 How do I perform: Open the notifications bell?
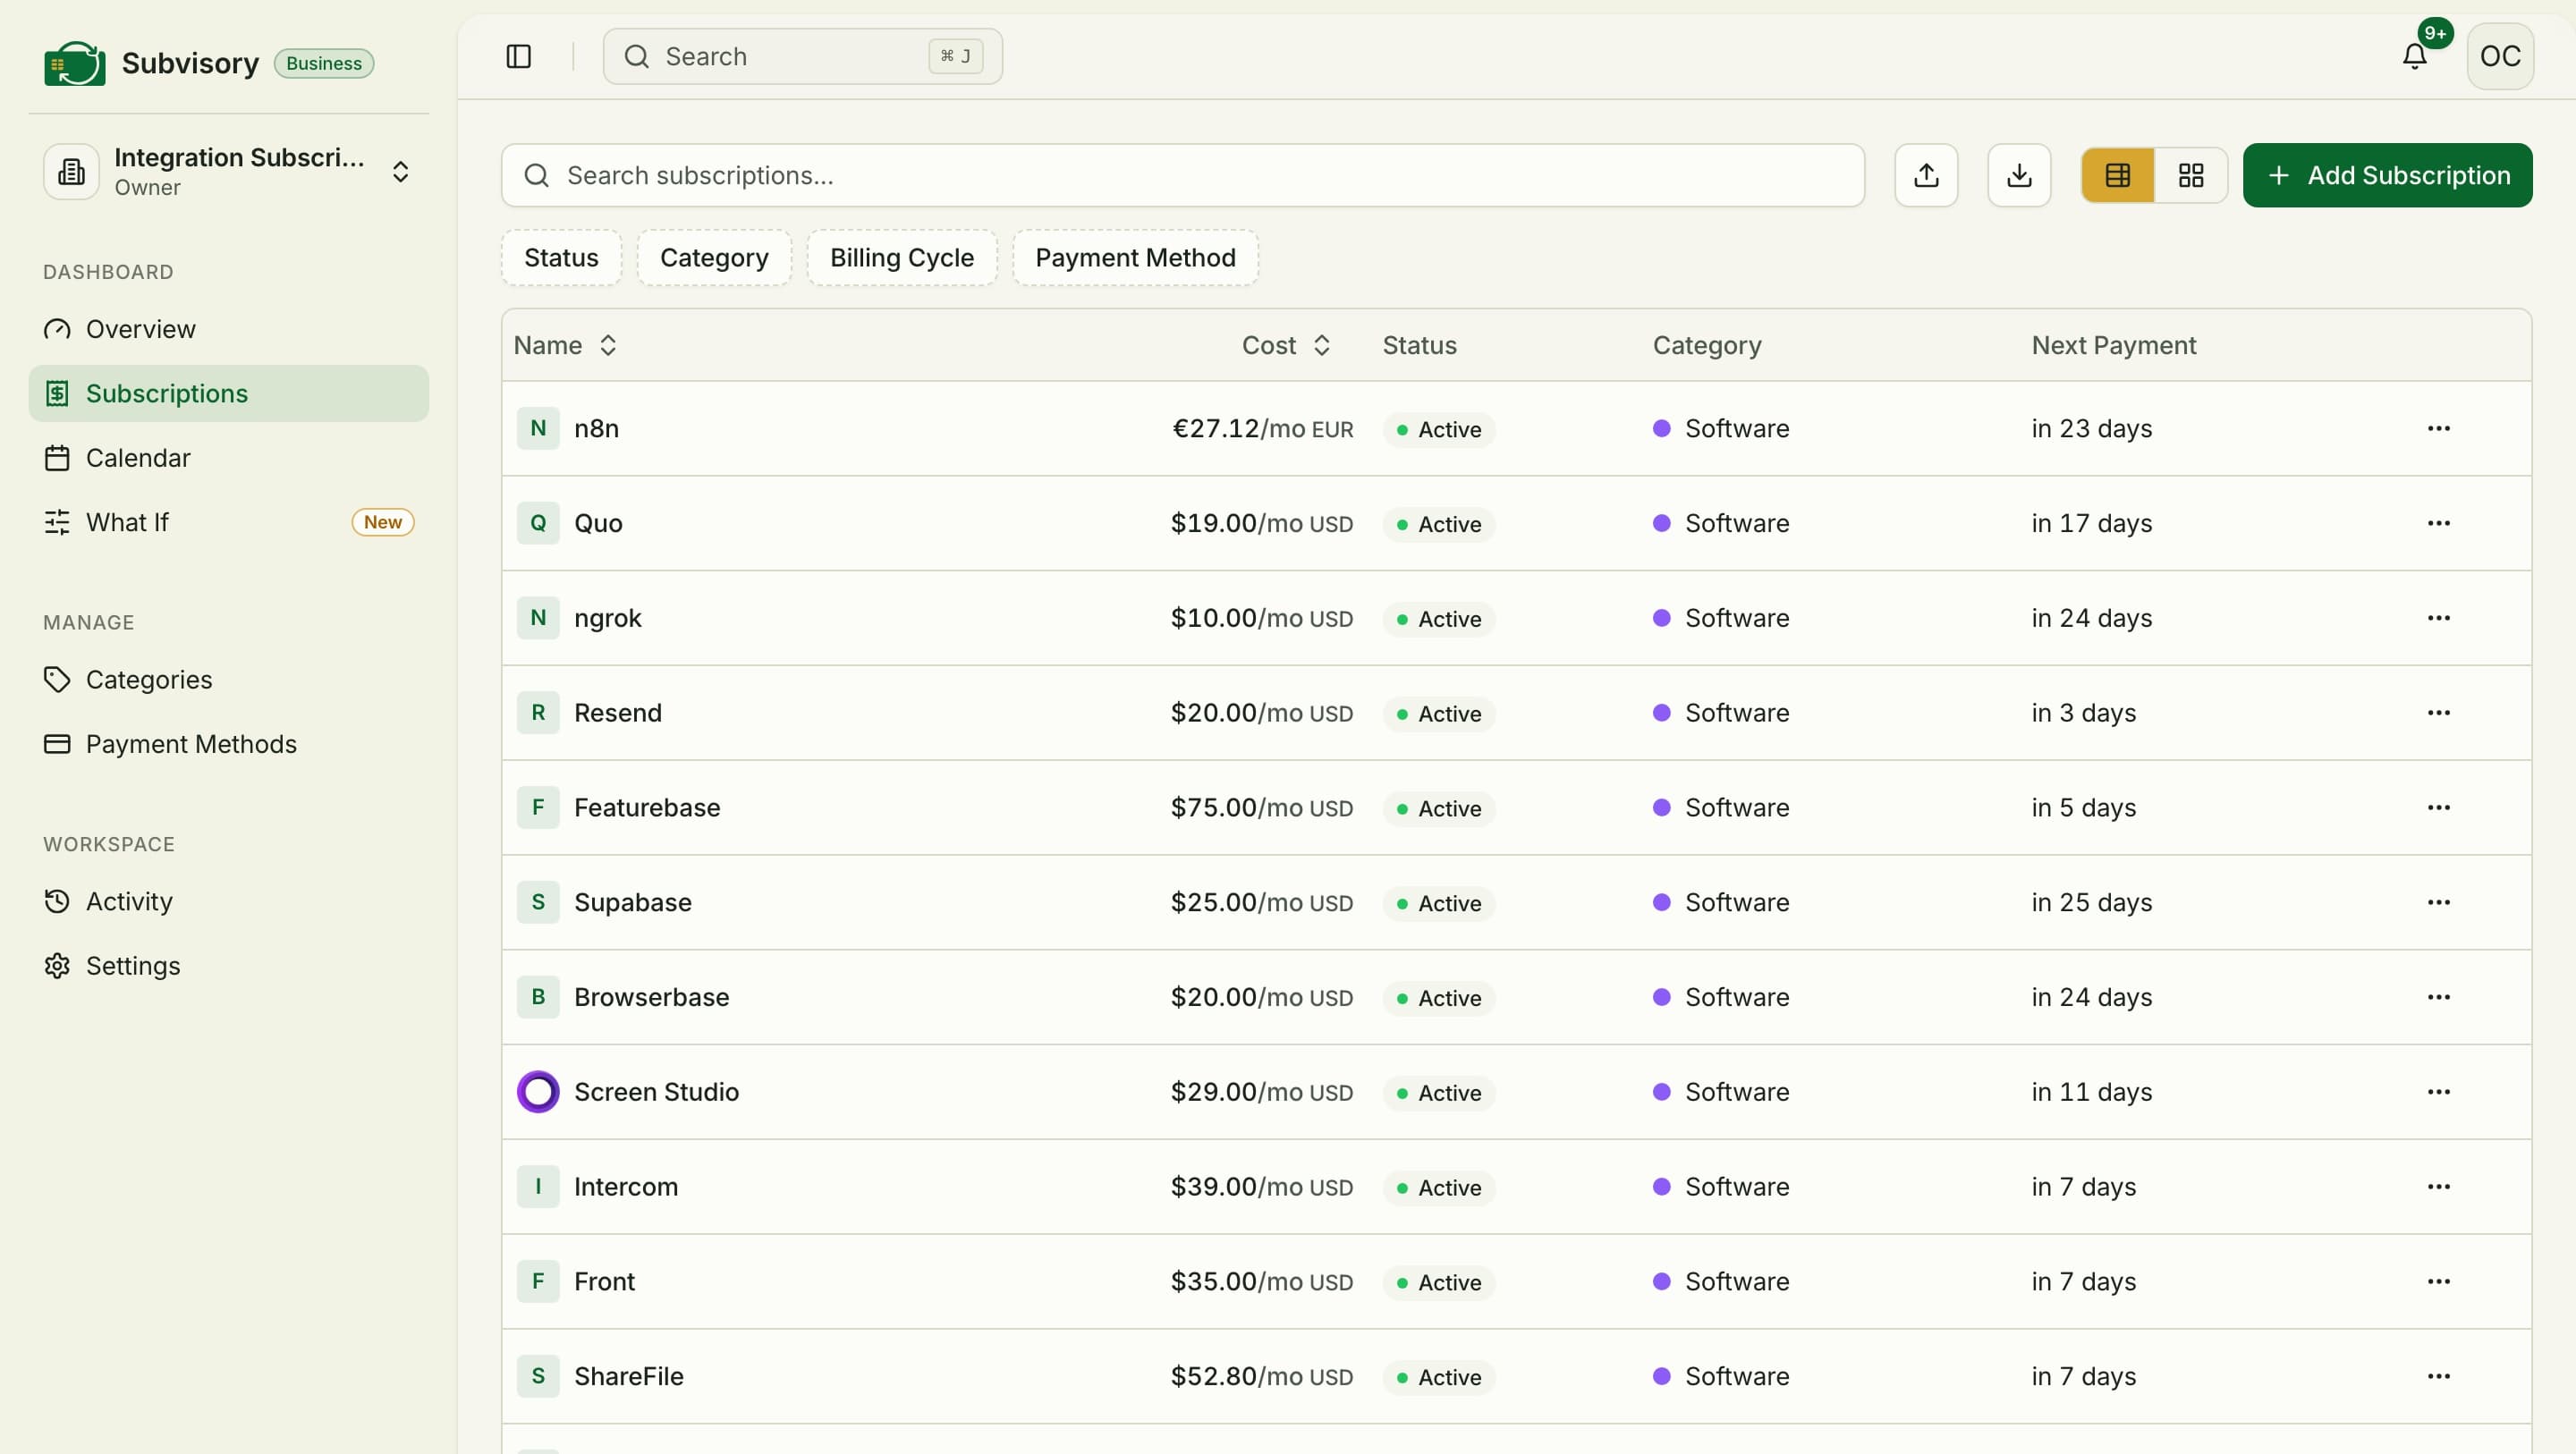click(x=2414, y=56)
